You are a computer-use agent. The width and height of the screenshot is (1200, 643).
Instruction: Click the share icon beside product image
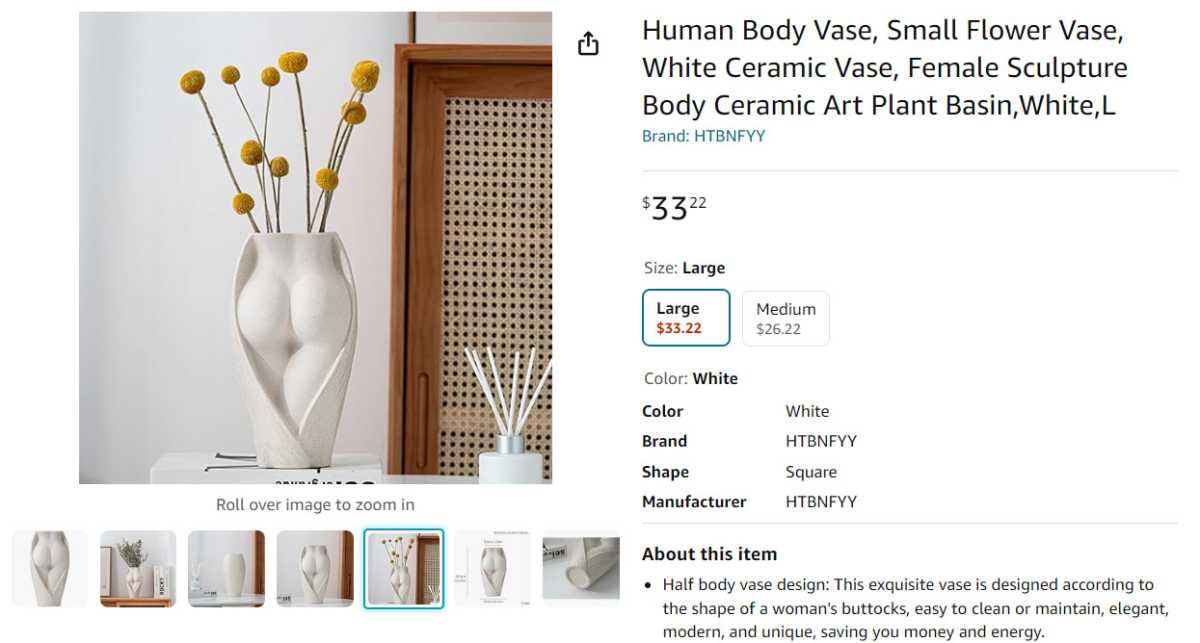coord(588,44)
